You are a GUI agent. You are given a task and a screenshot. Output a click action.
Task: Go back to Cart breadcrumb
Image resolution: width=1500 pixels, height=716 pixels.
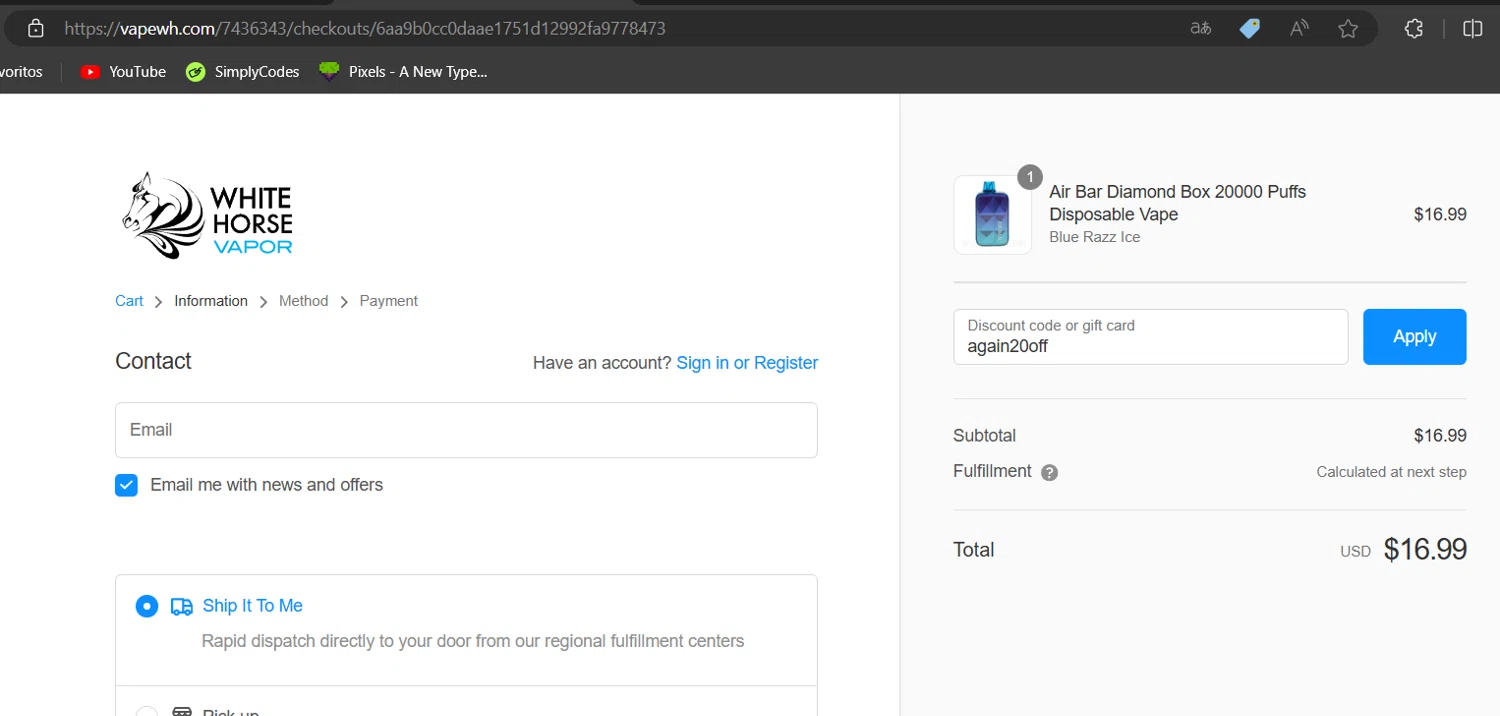(129, 301)
